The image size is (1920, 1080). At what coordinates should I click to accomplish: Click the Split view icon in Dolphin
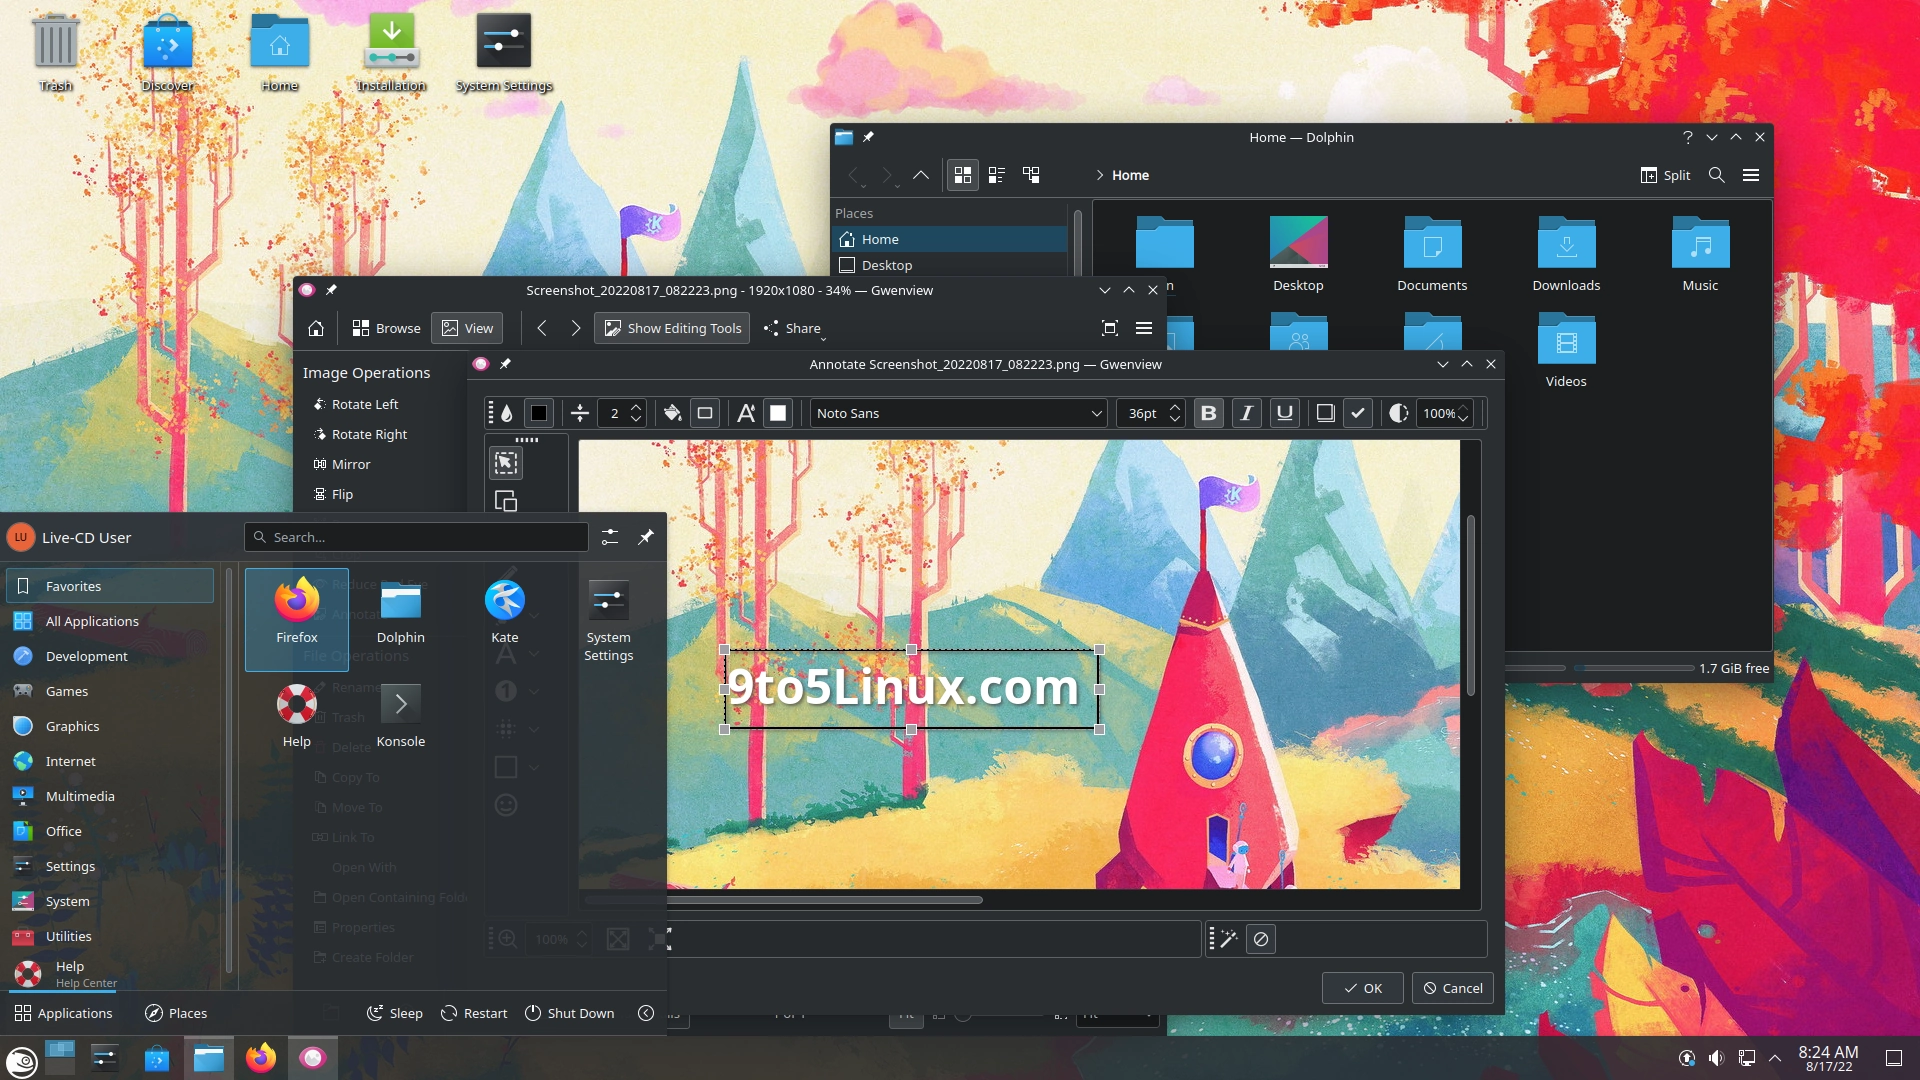click(1663, 175)
